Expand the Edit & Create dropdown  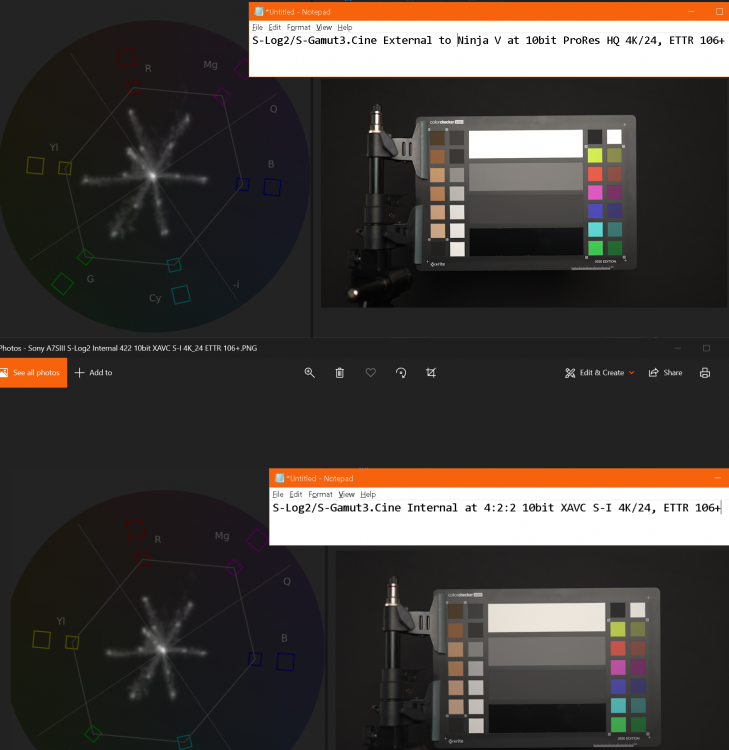click(x=602, y=372)
